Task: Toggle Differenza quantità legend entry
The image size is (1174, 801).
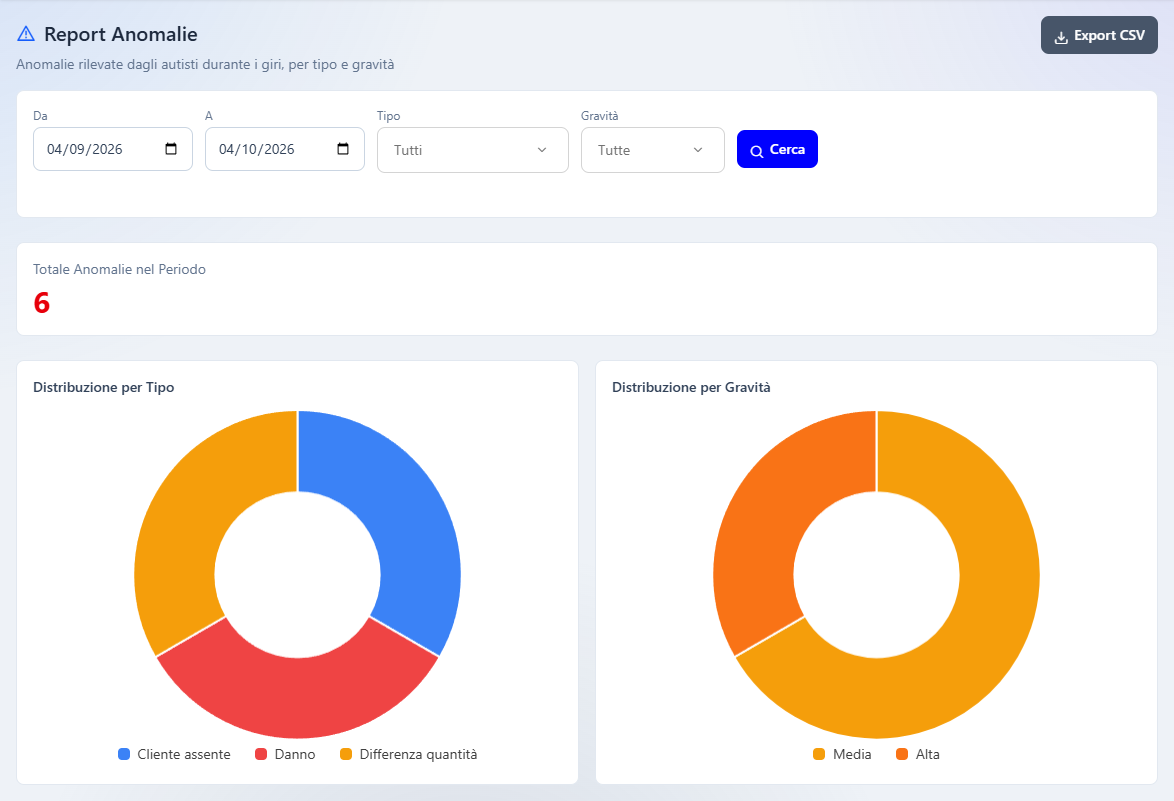Action: pos(408,754)
